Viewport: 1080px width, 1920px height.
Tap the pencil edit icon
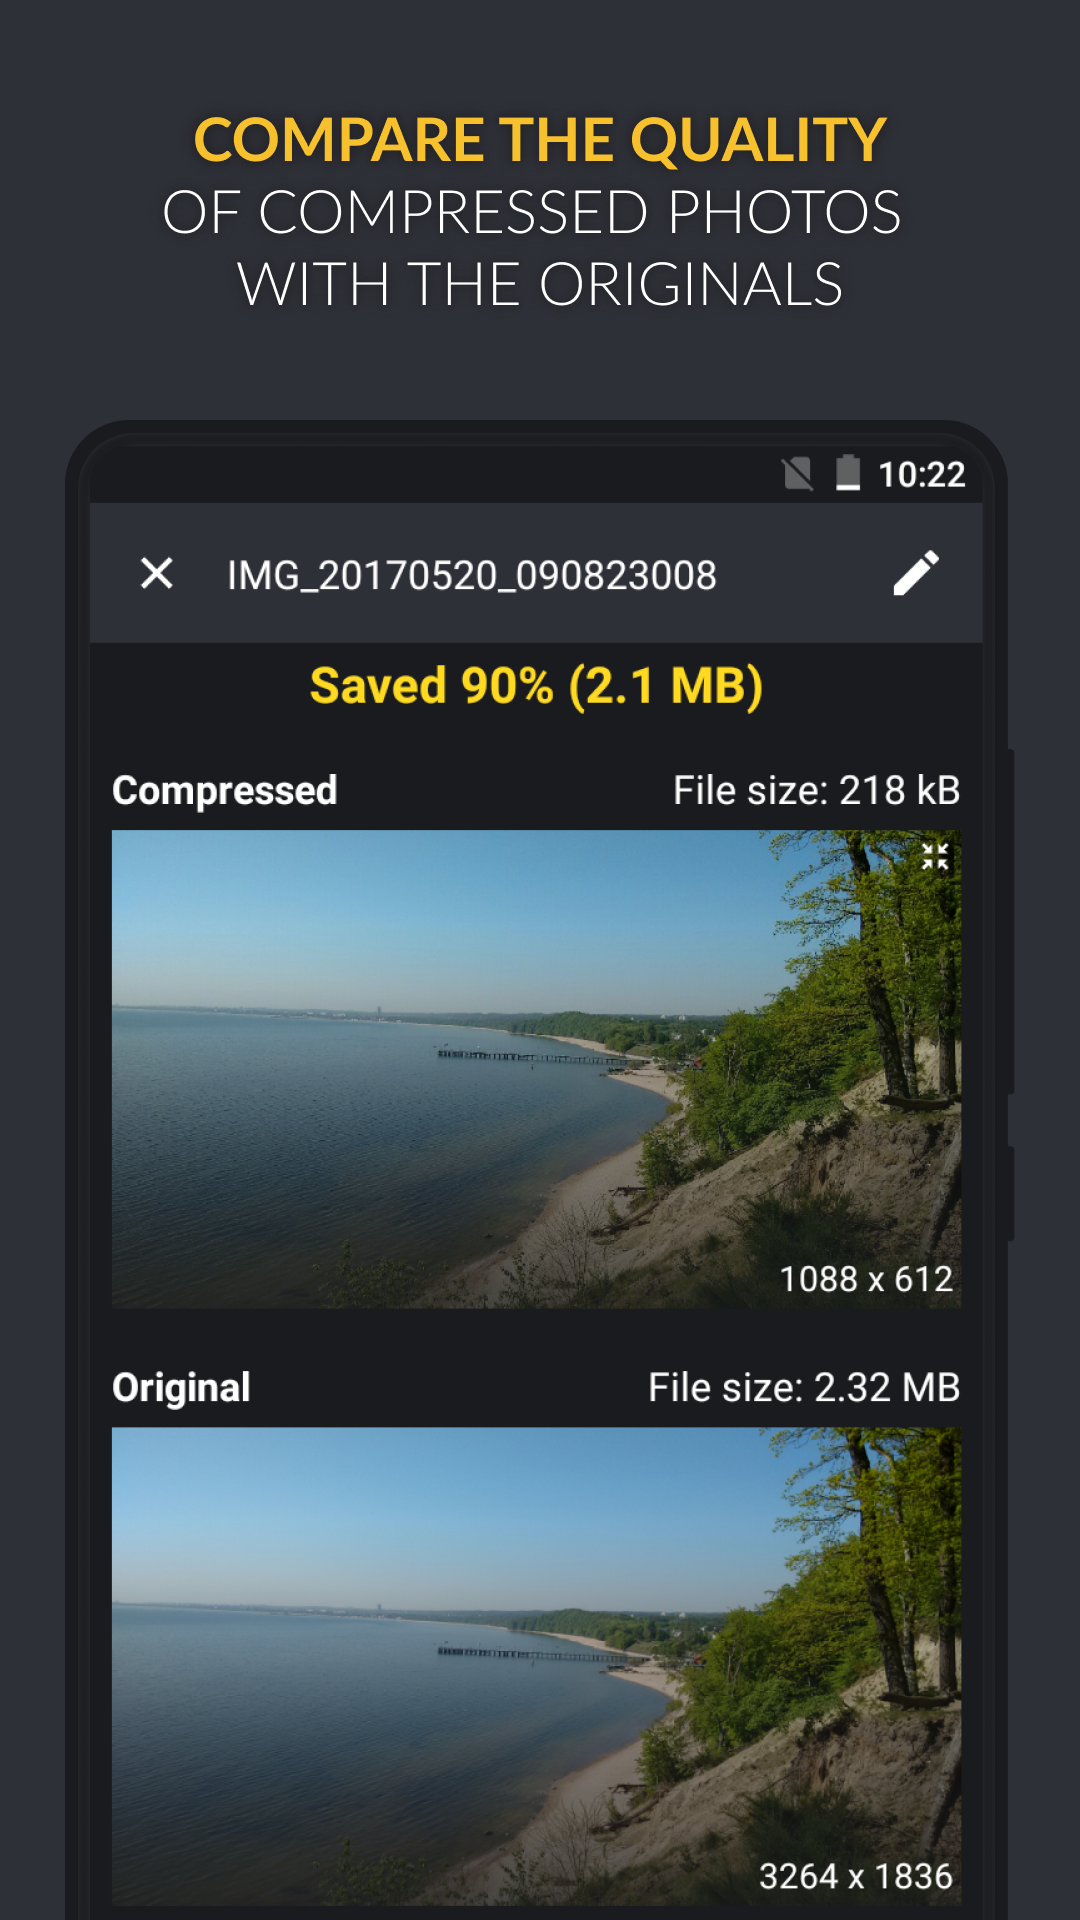point(915,573)
